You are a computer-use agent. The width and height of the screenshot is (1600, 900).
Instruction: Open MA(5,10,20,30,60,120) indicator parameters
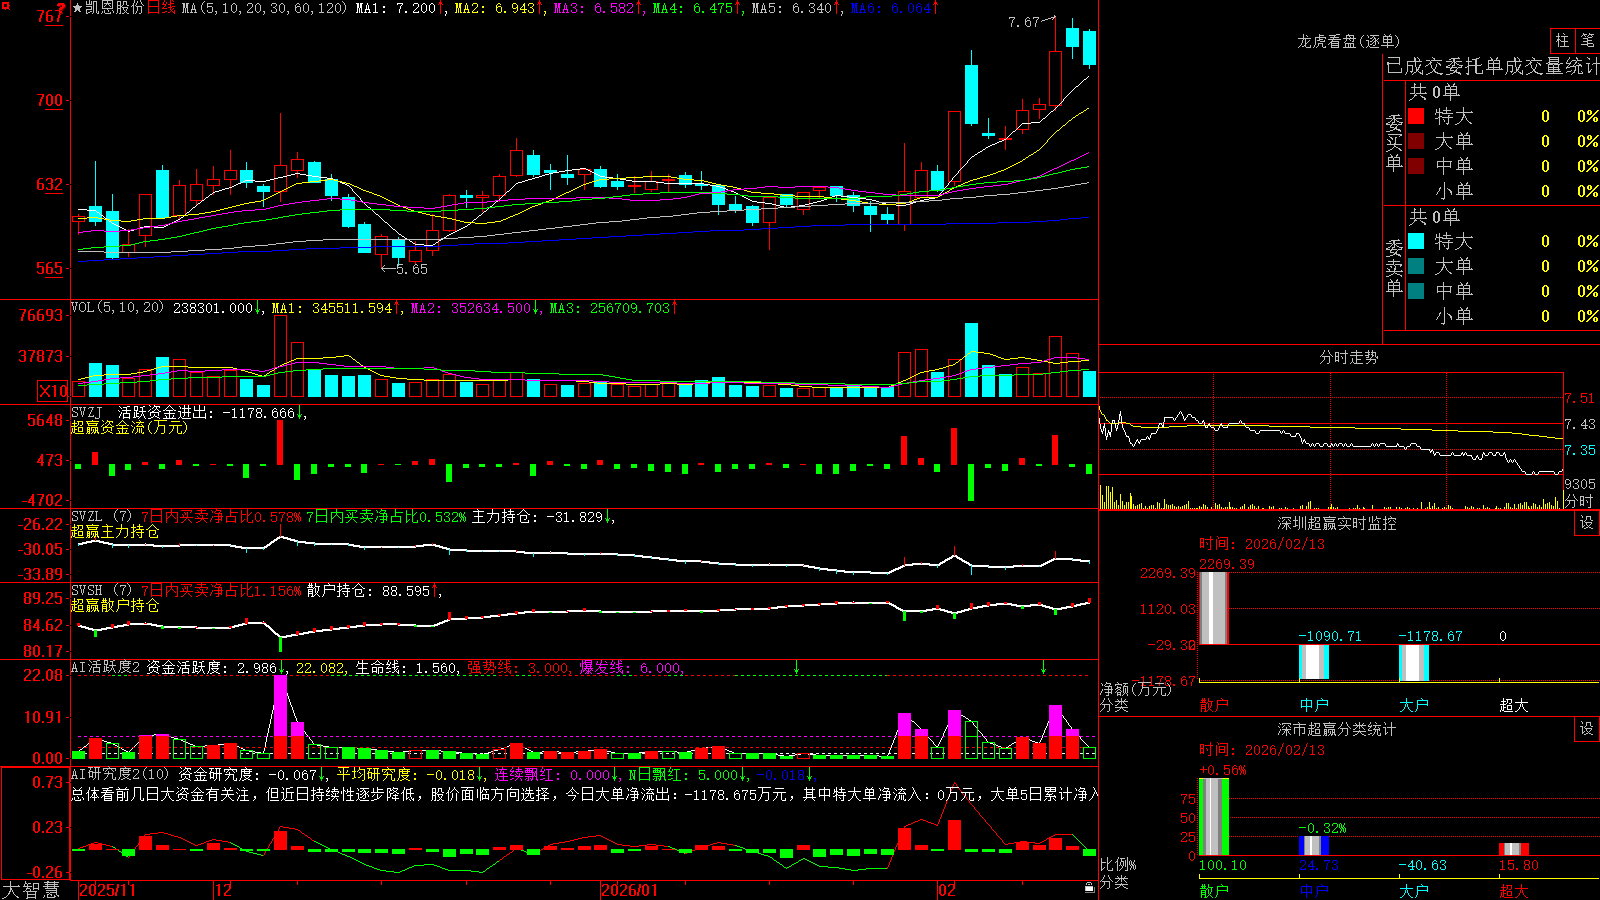(264, 8)
